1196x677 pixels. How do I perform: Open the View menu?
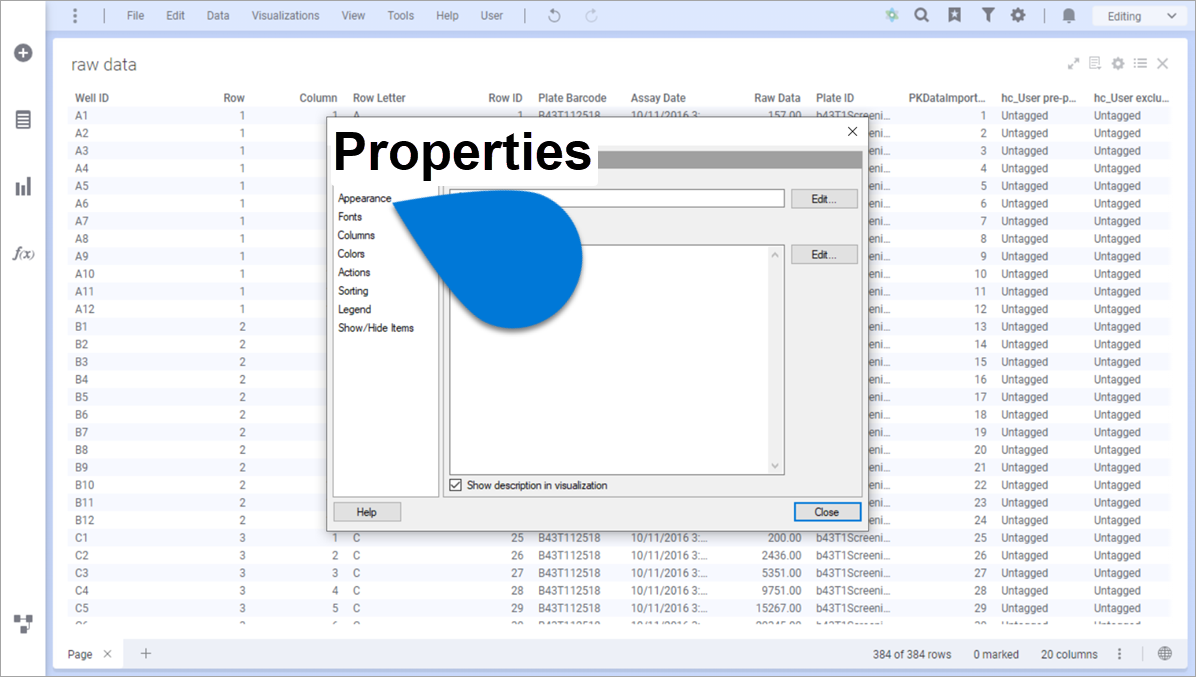click(x=353, y=15)
